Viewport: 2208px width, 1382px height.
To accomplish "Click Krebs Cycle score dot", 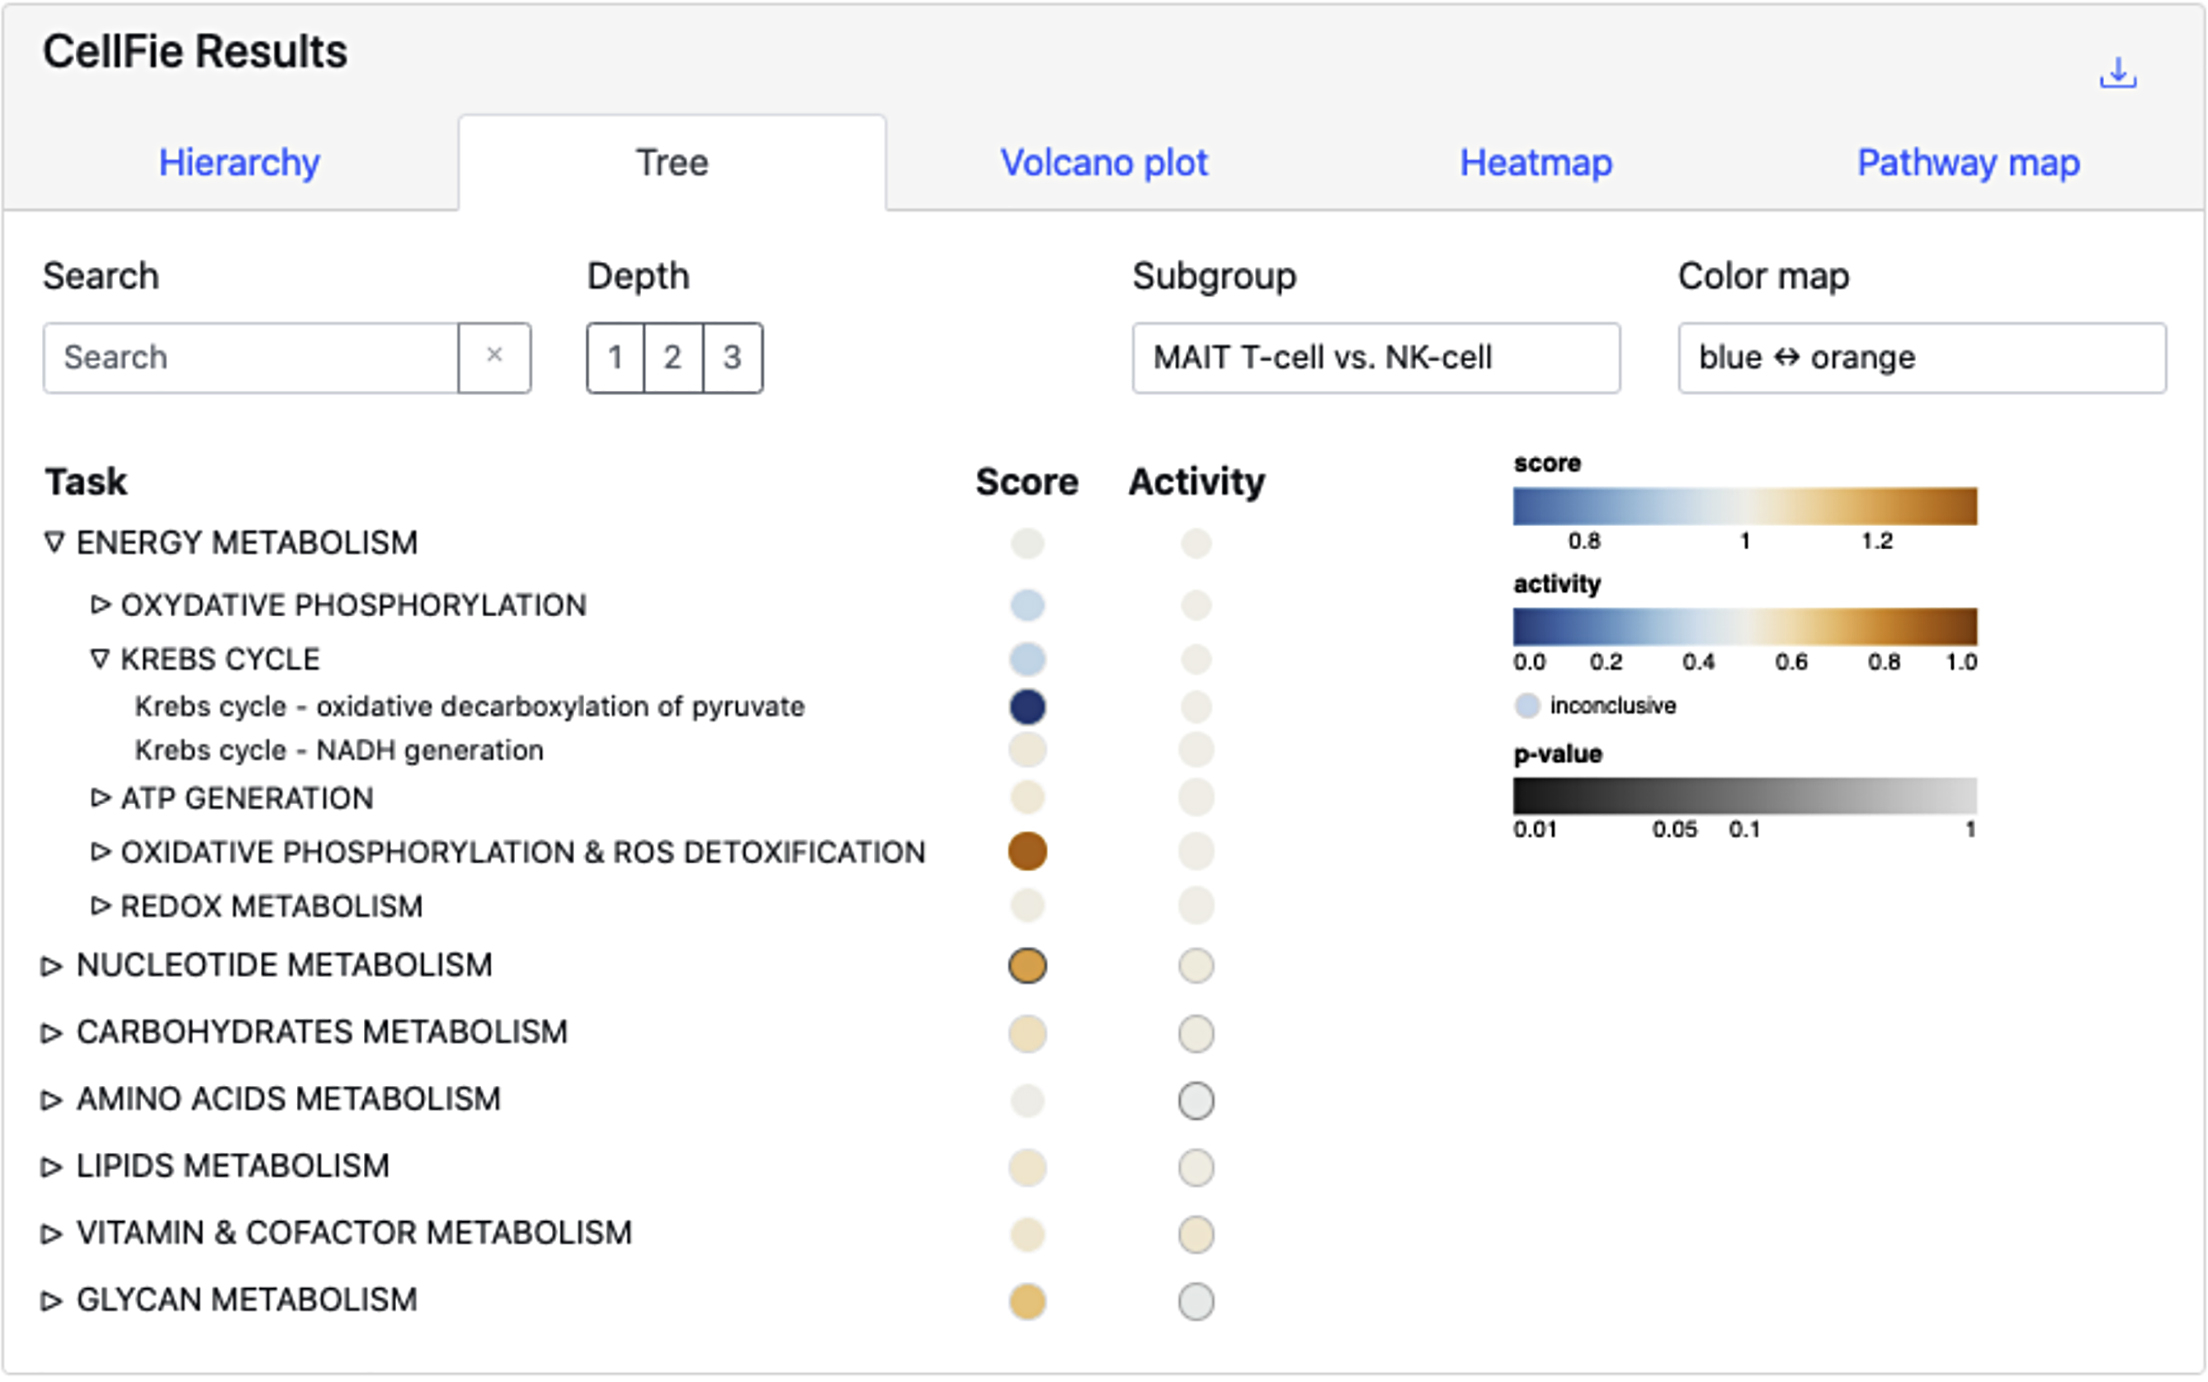I will 1027,659.
